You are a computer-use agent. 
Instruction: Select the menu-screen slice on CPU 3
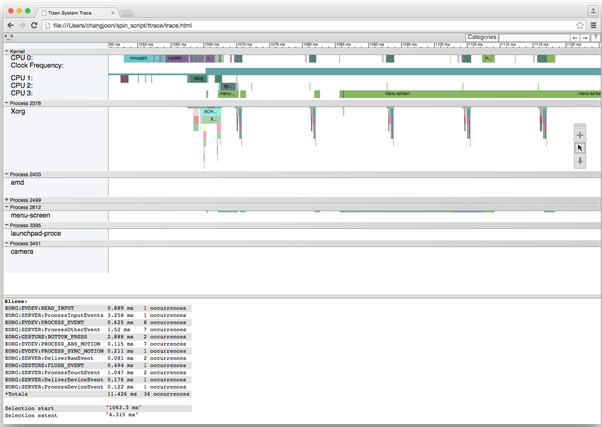point(400,94)
